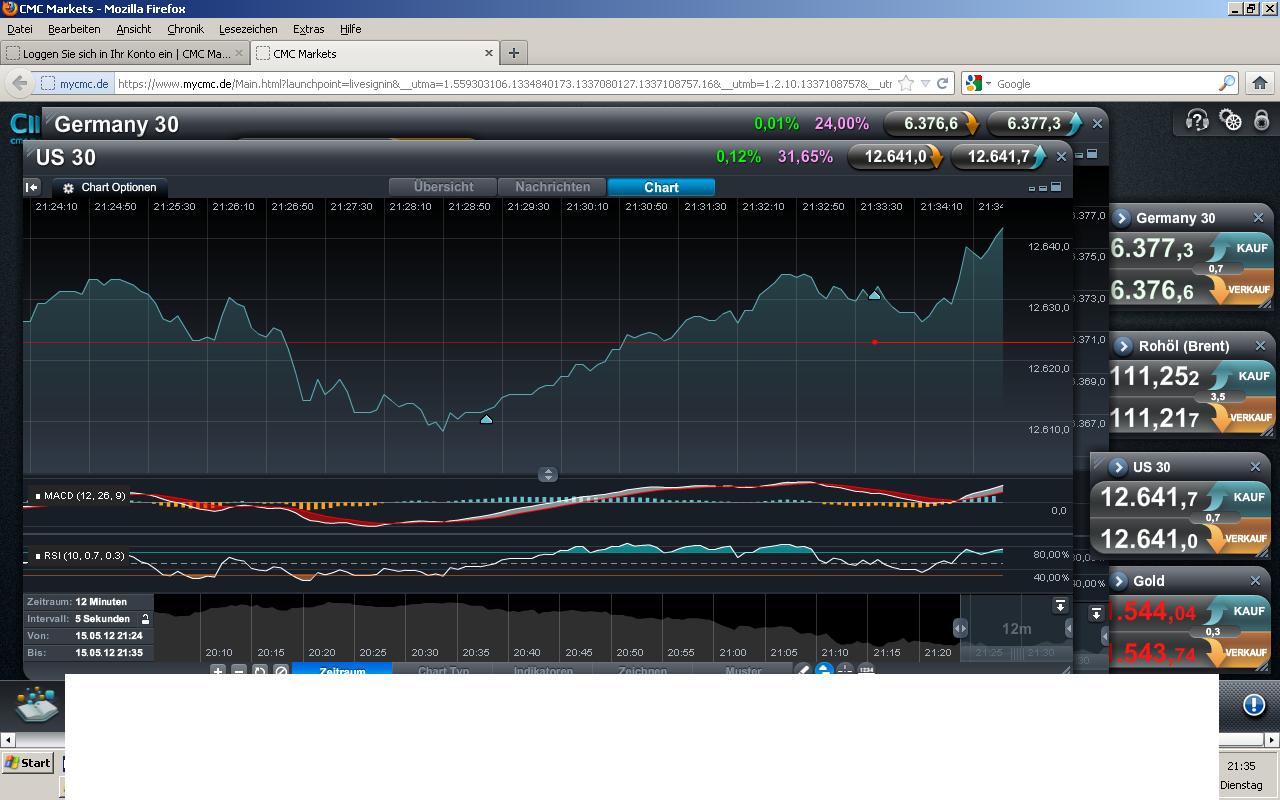Bookmark this page with star icon

point(906,83)
